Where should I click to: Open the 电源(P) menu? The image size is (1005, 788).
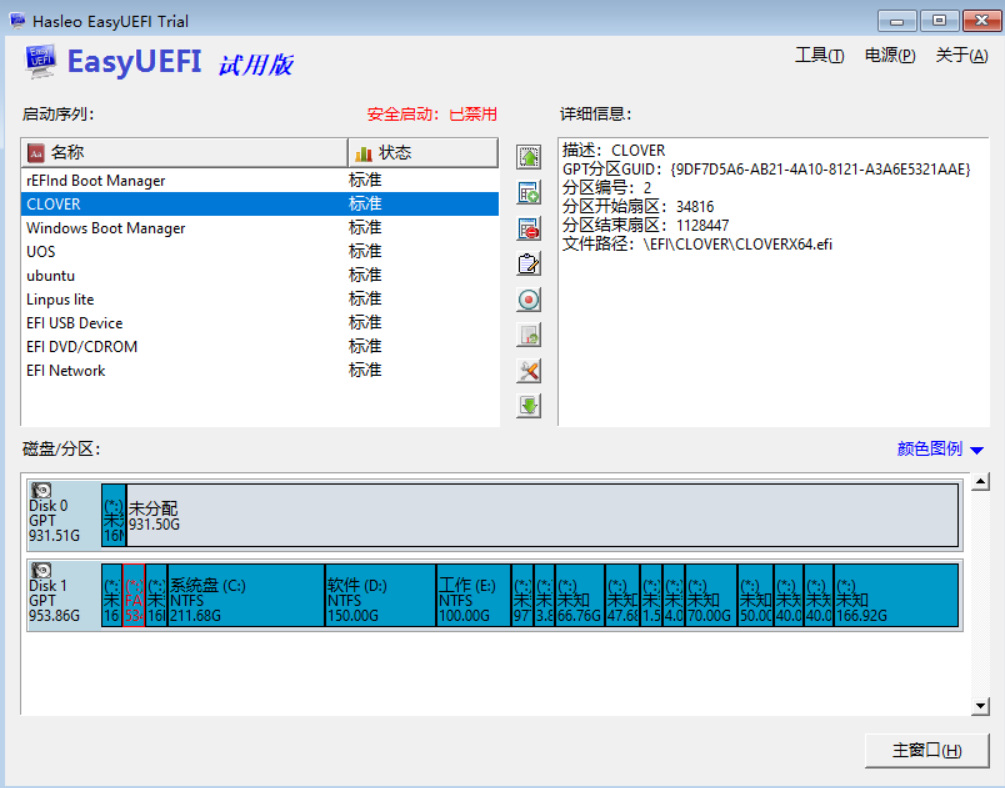point(890,56)
